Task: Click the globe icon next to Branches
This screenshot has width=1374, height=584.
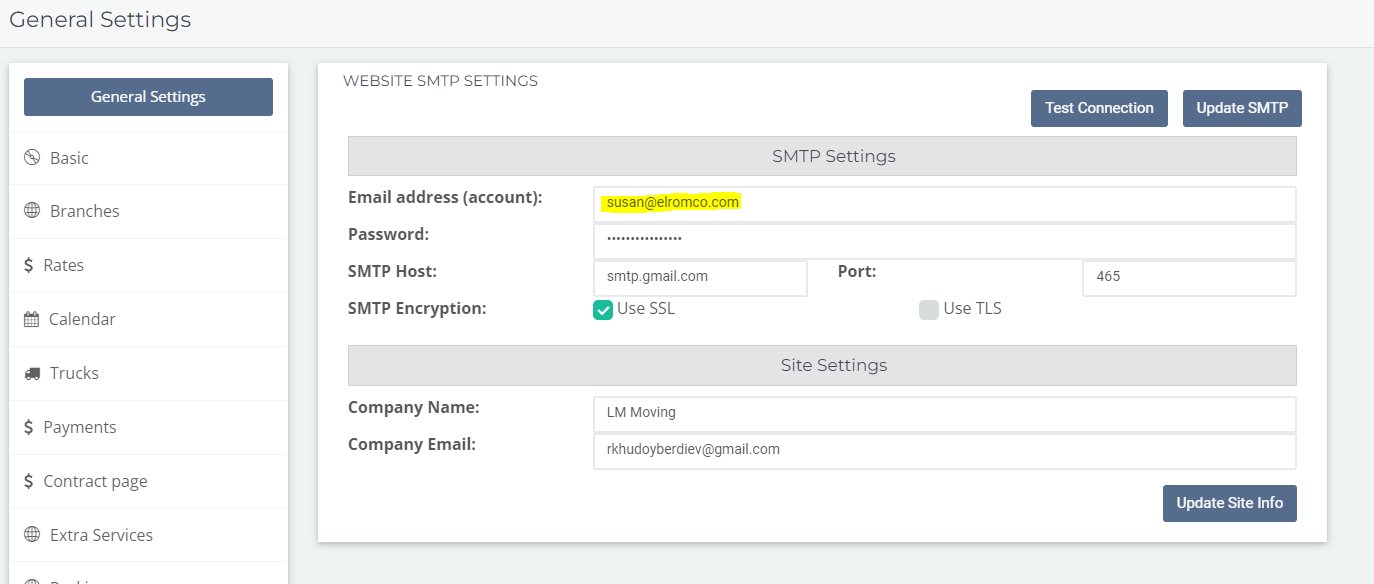Action: click(x=32, y=211)
